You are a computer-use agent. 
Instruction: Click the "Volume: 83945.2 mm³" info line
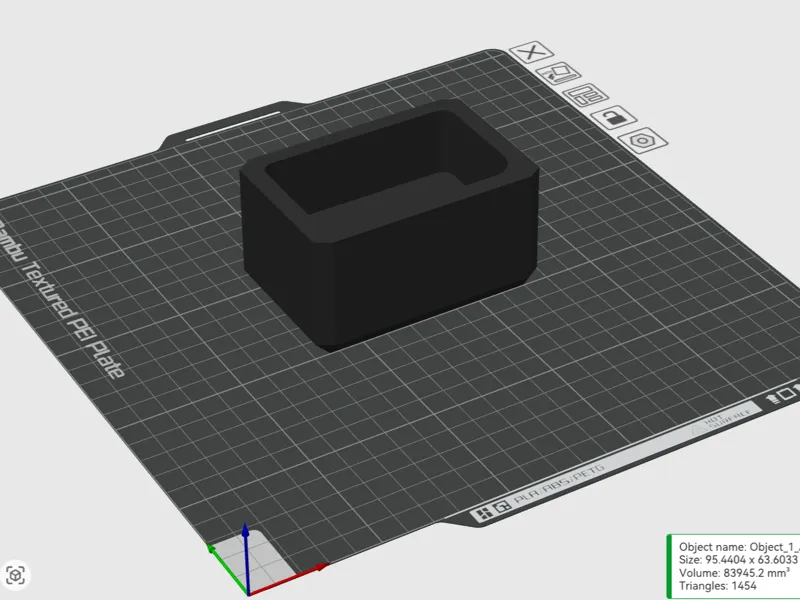tap(734, 573)
